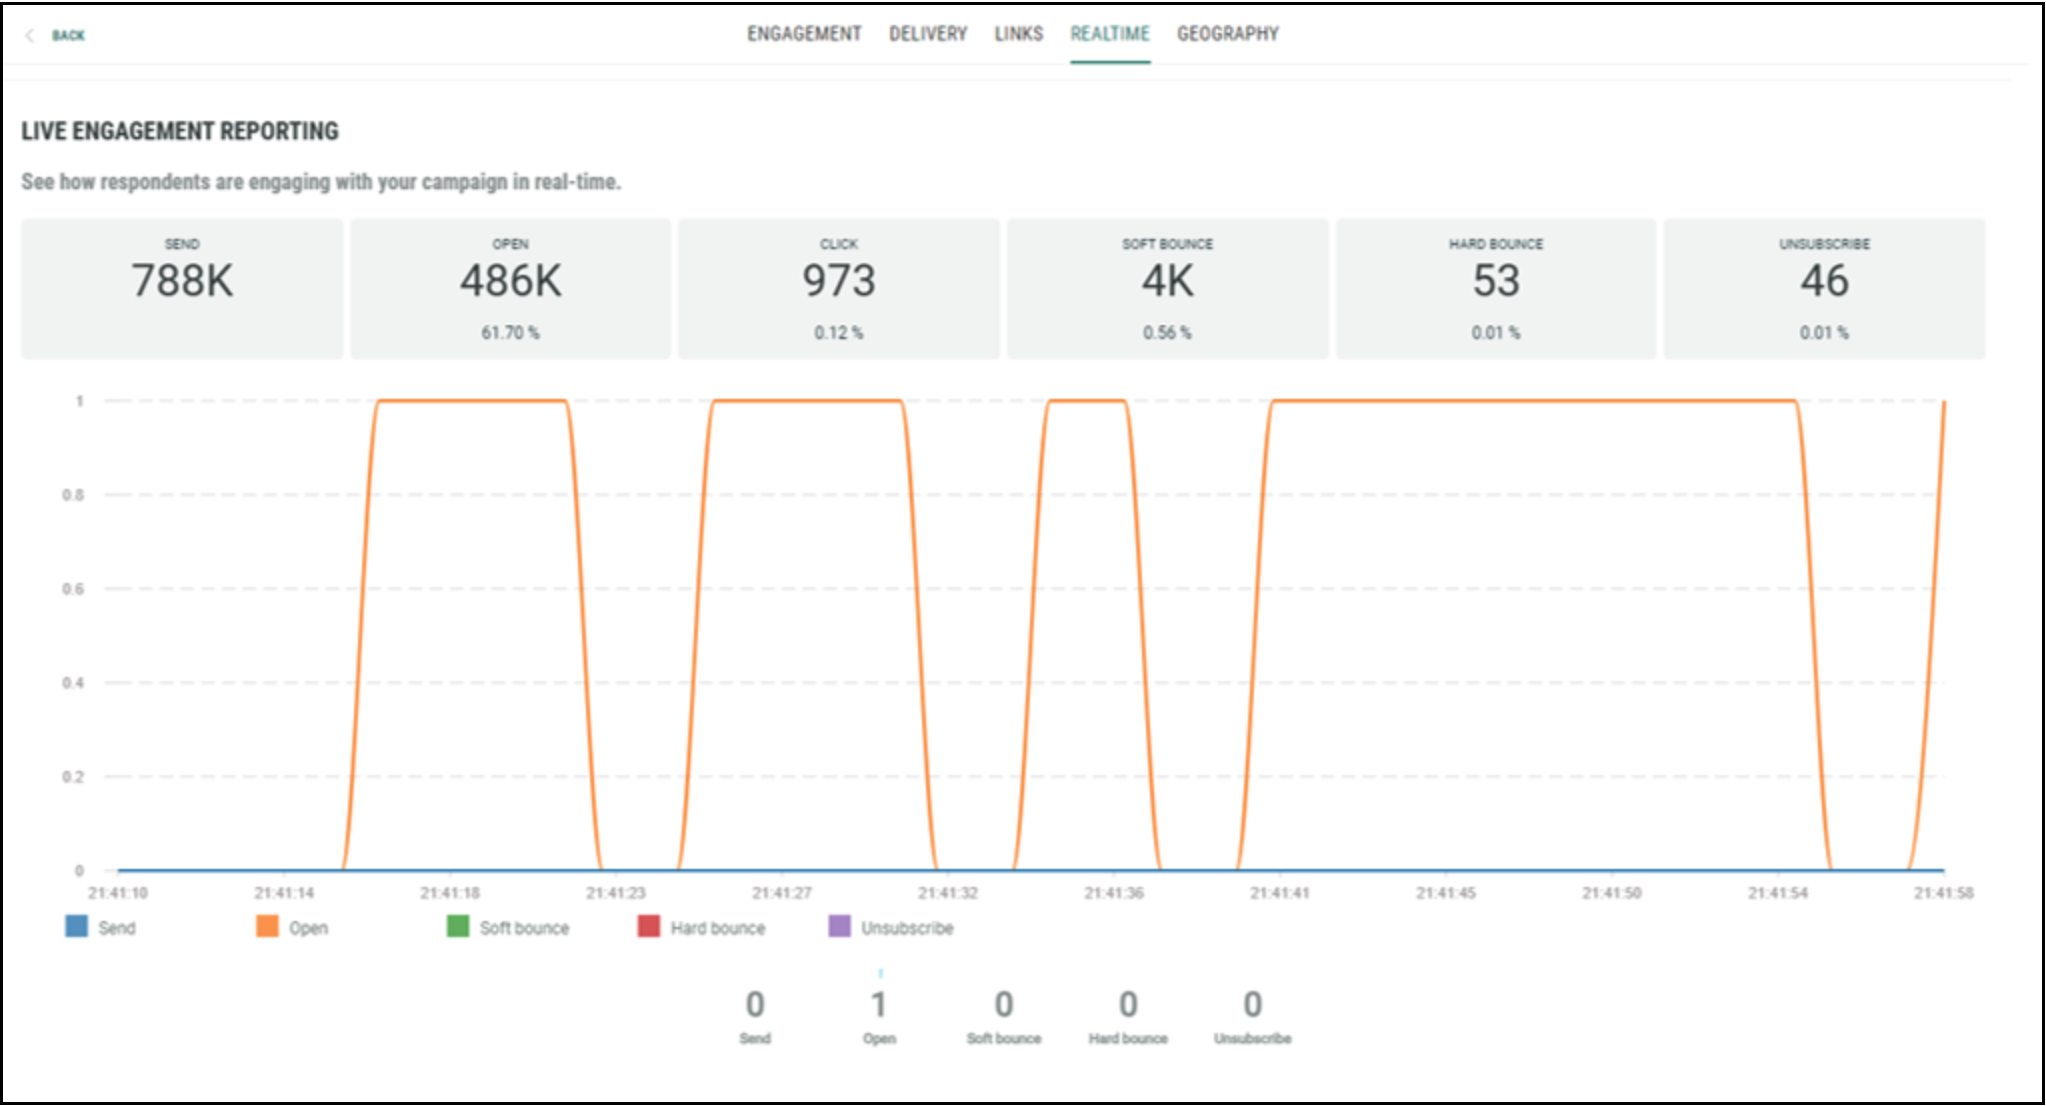Click the OPEN 486K stat card
2046x1106 pixels.
point(510,288)
